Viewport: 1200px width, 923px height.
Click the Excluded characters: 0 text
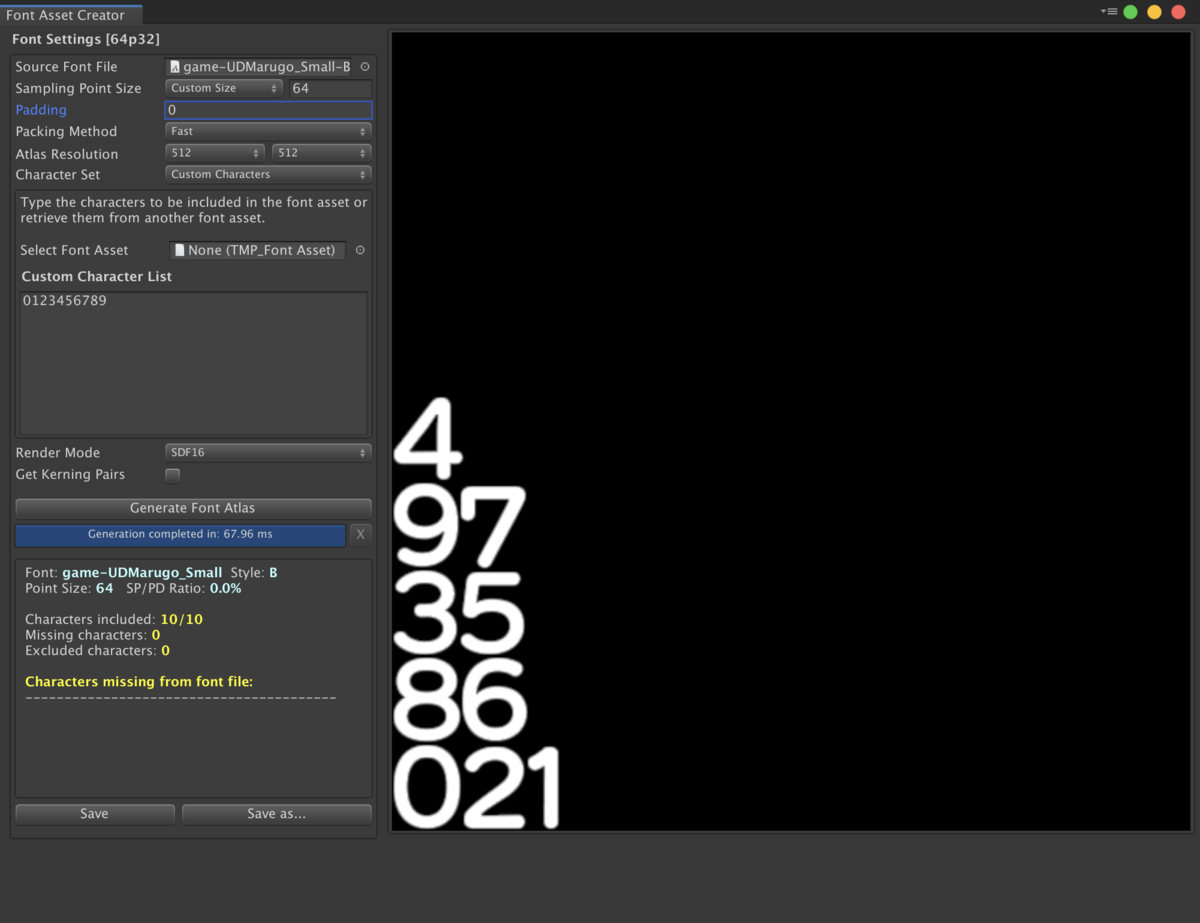coord(97,651)
